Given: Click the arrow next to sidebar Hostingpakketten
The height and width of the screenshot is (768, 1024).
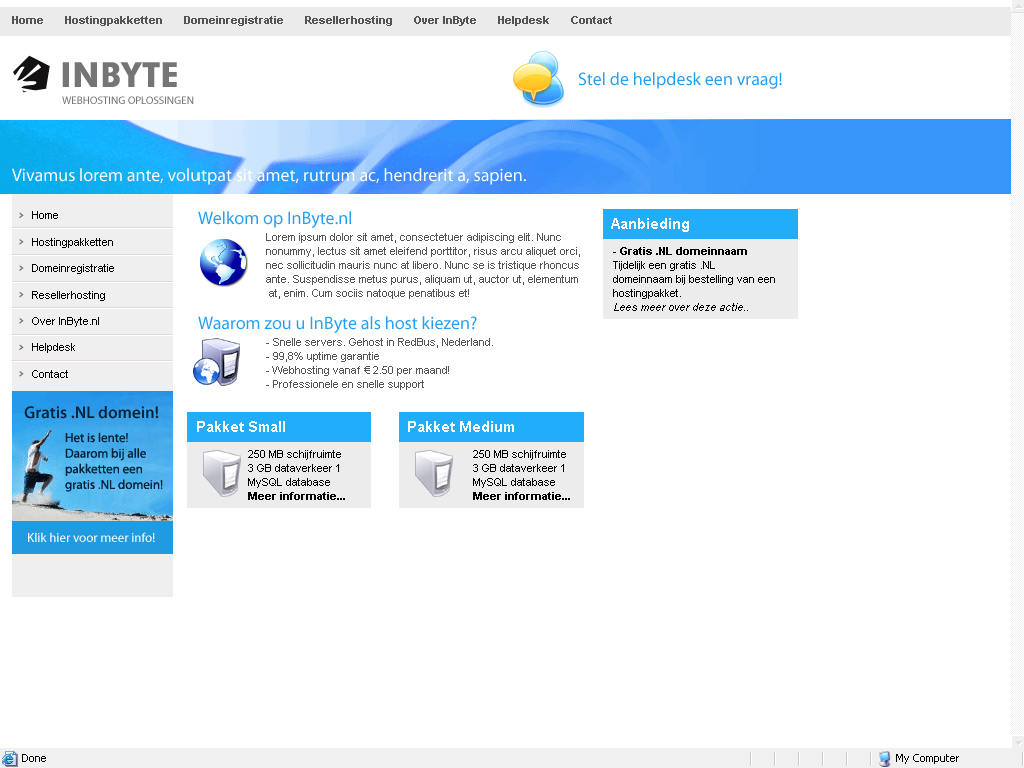Looking at the screenshot, I should (21, 242).
